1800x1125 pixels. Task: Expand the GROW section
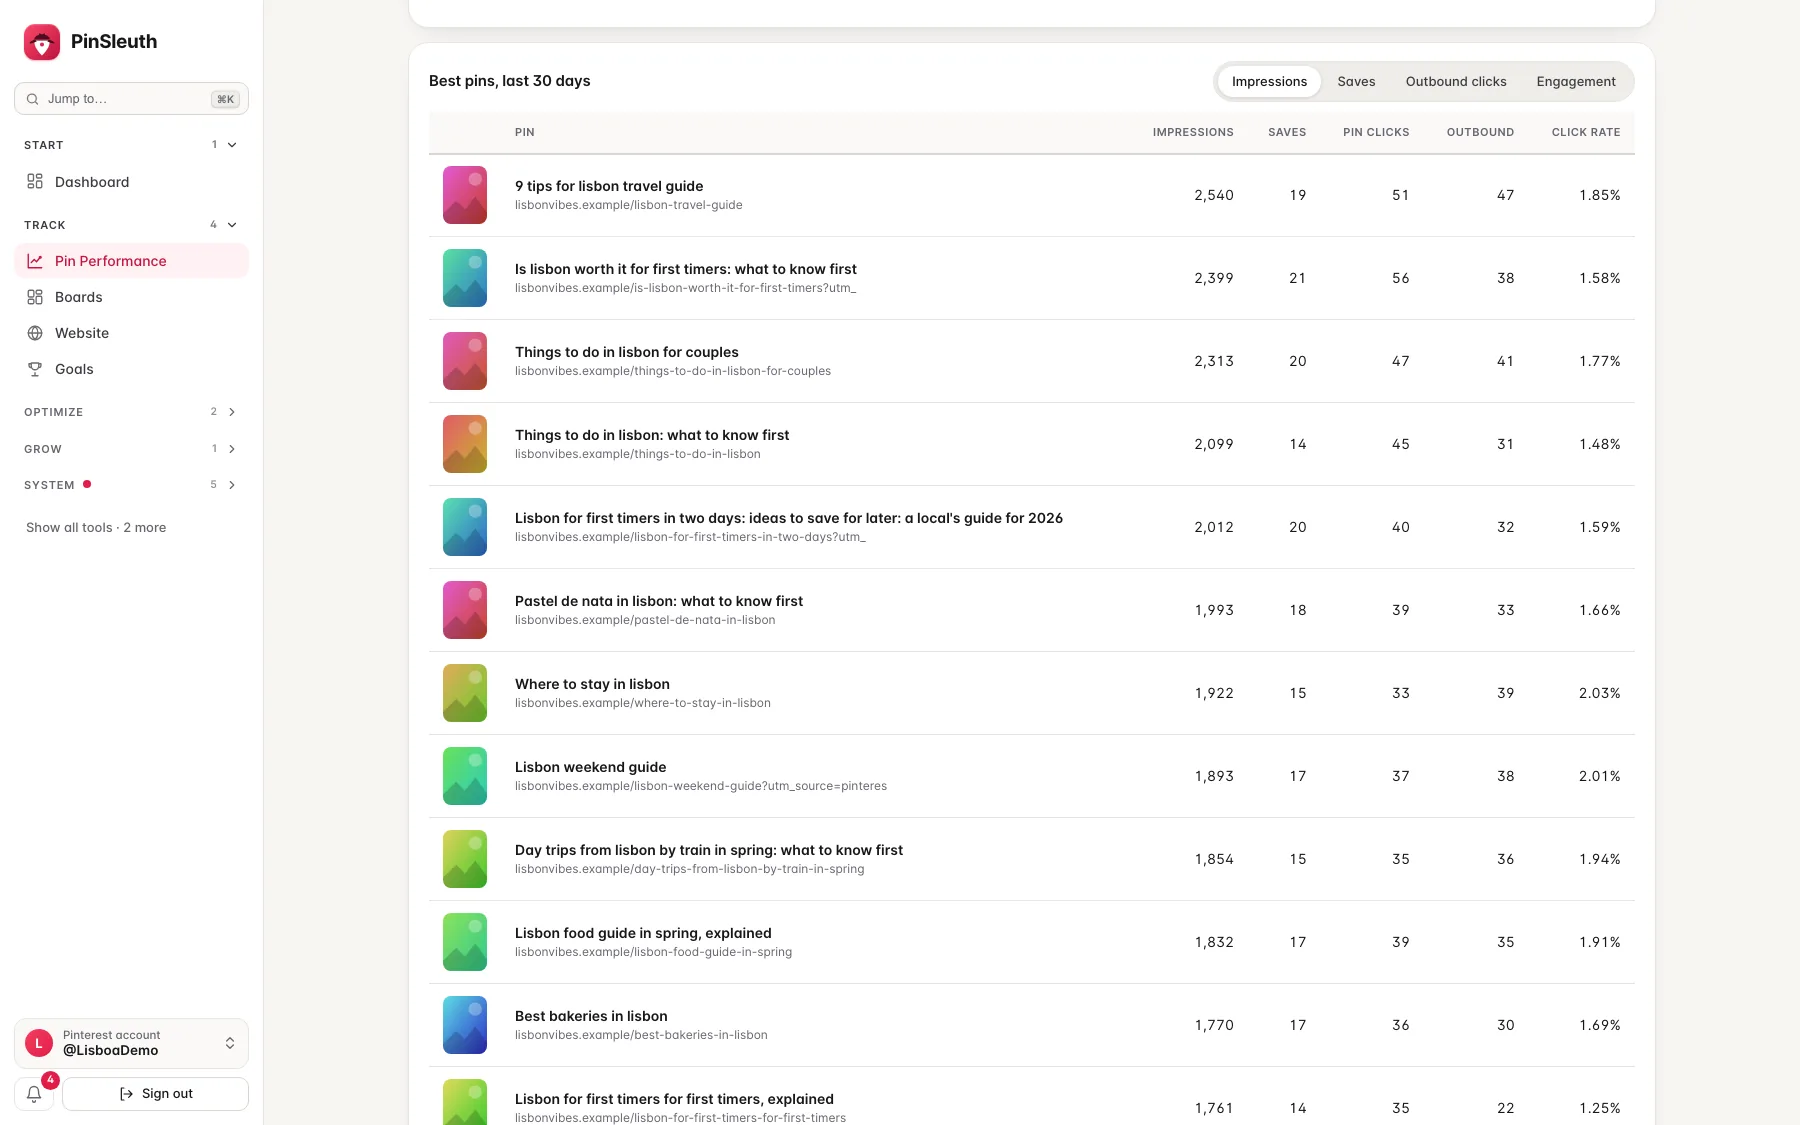pos(131,449)
